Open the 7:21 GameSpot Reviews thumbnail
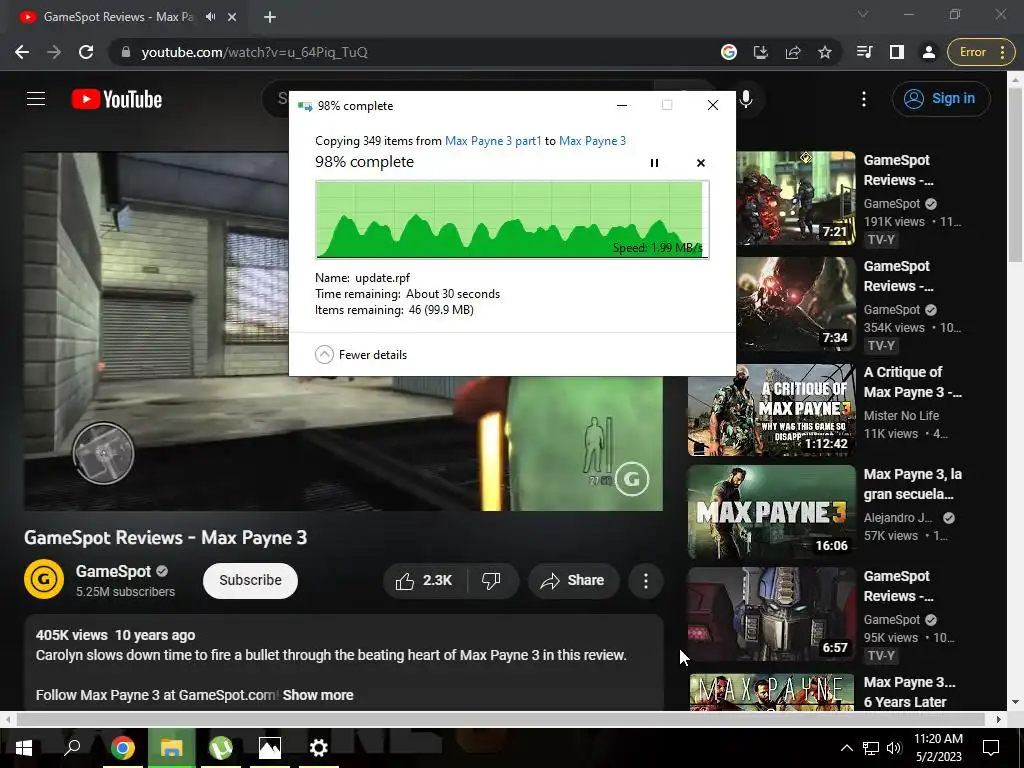Image resolution: width=1024 pixels, height=768 pixels. tap(796, 198)
